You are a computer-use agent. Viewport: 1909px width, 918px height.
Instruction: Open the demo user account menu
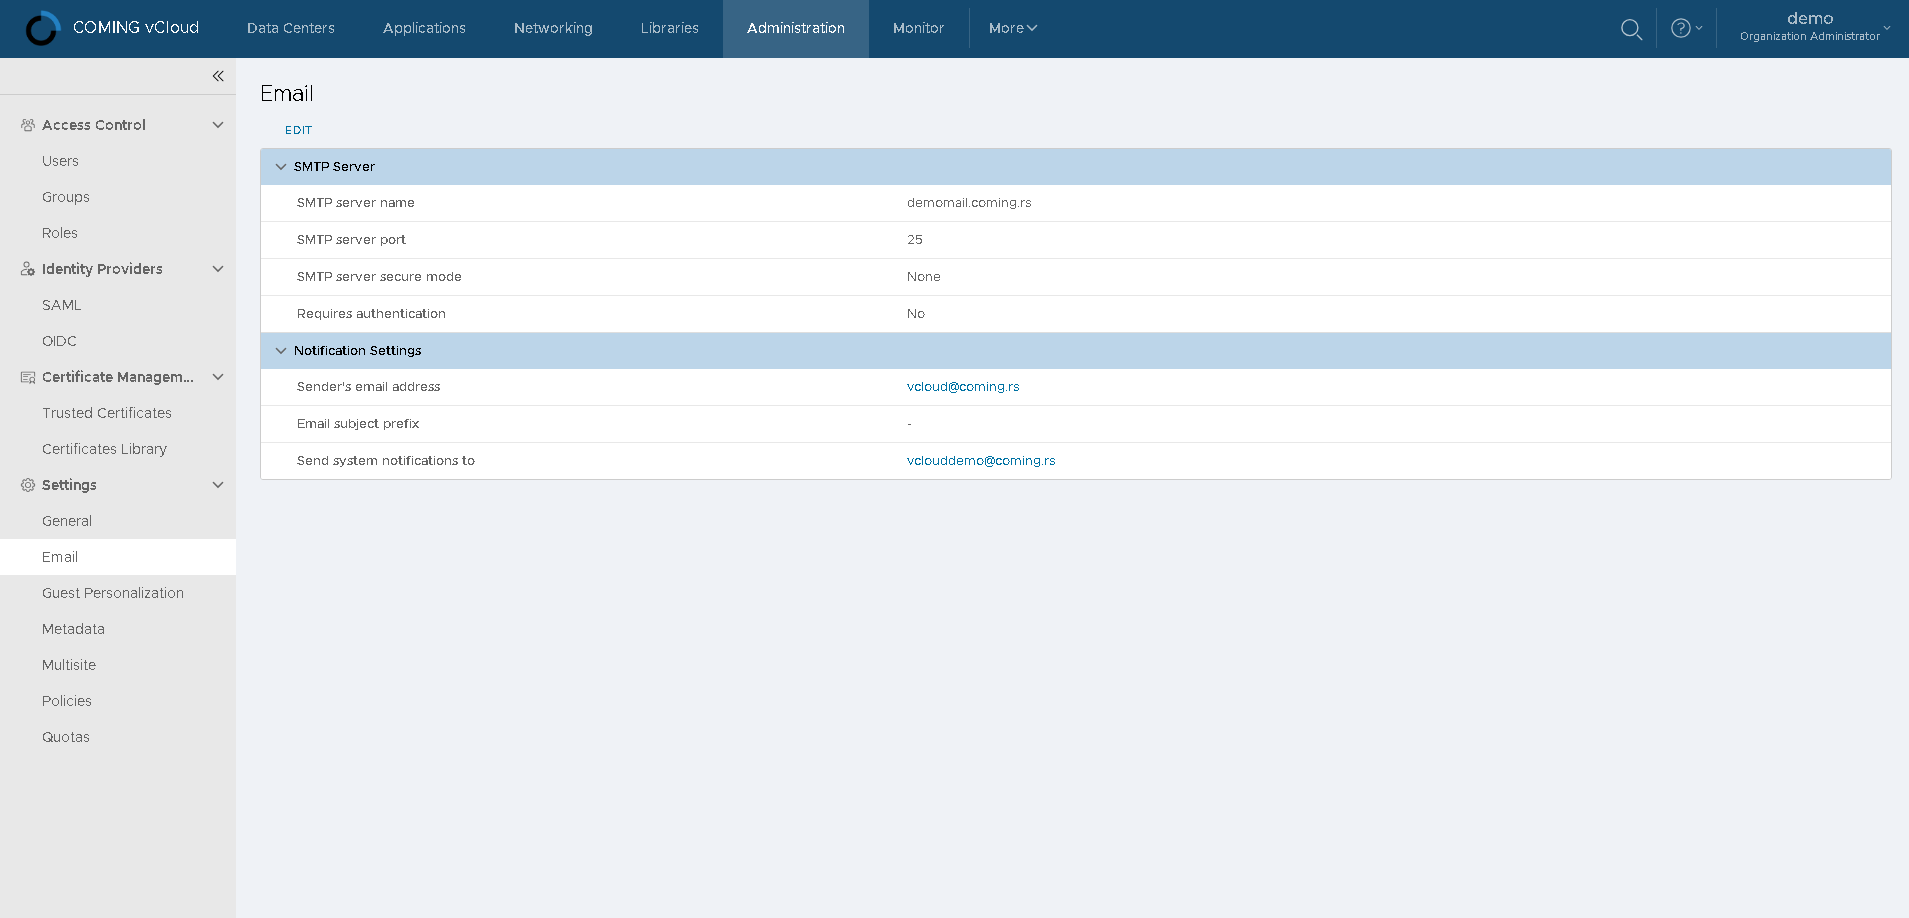tap(1811, 27)
